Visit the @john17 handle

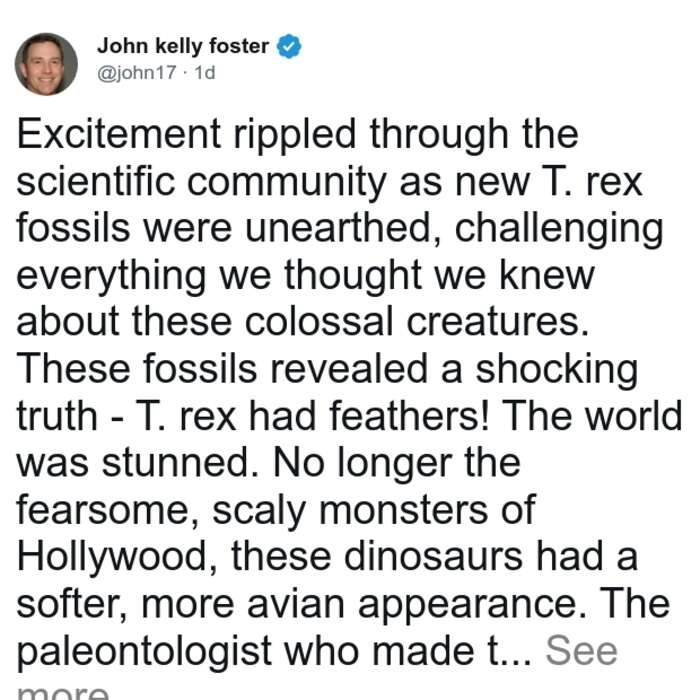point(137,72)
